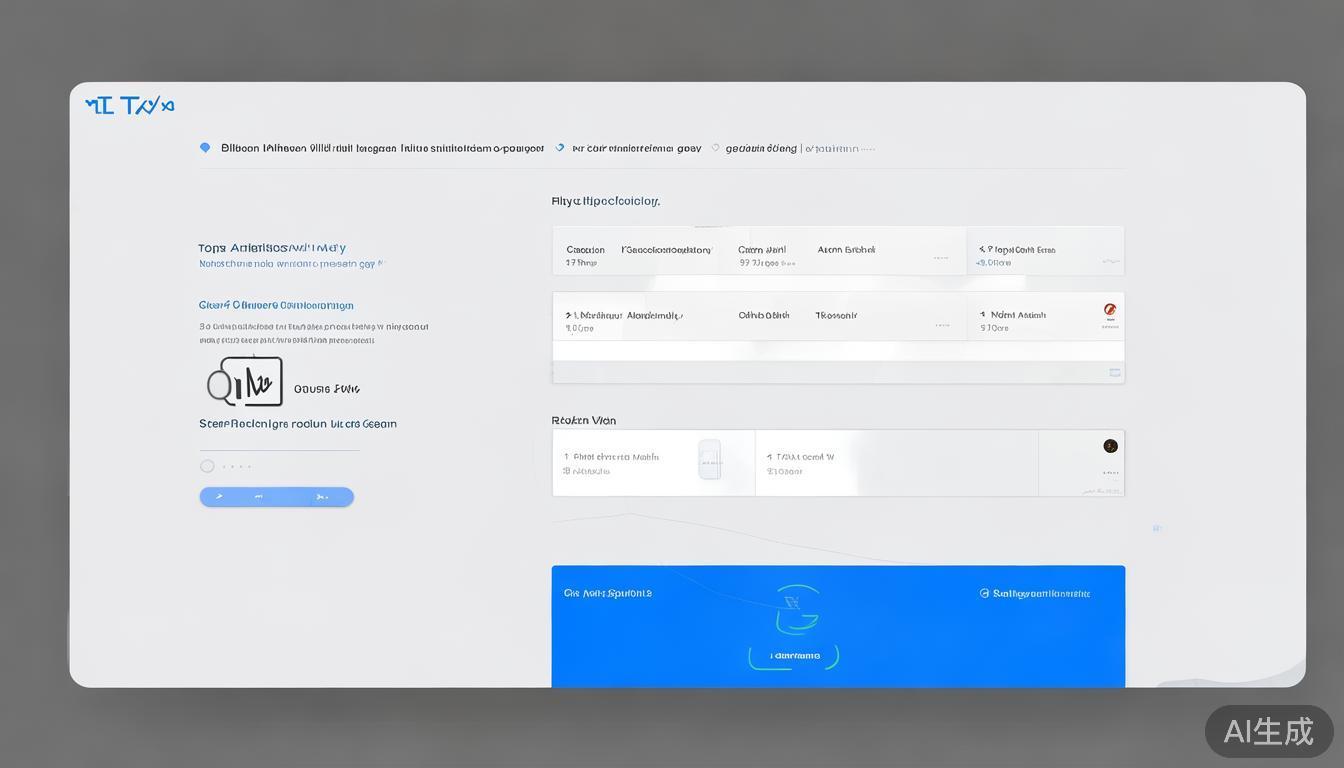Viewport: 1344px width, 768px height.
Task: Open the second breadcrumb item after the chevron
Action: point(636,148)
